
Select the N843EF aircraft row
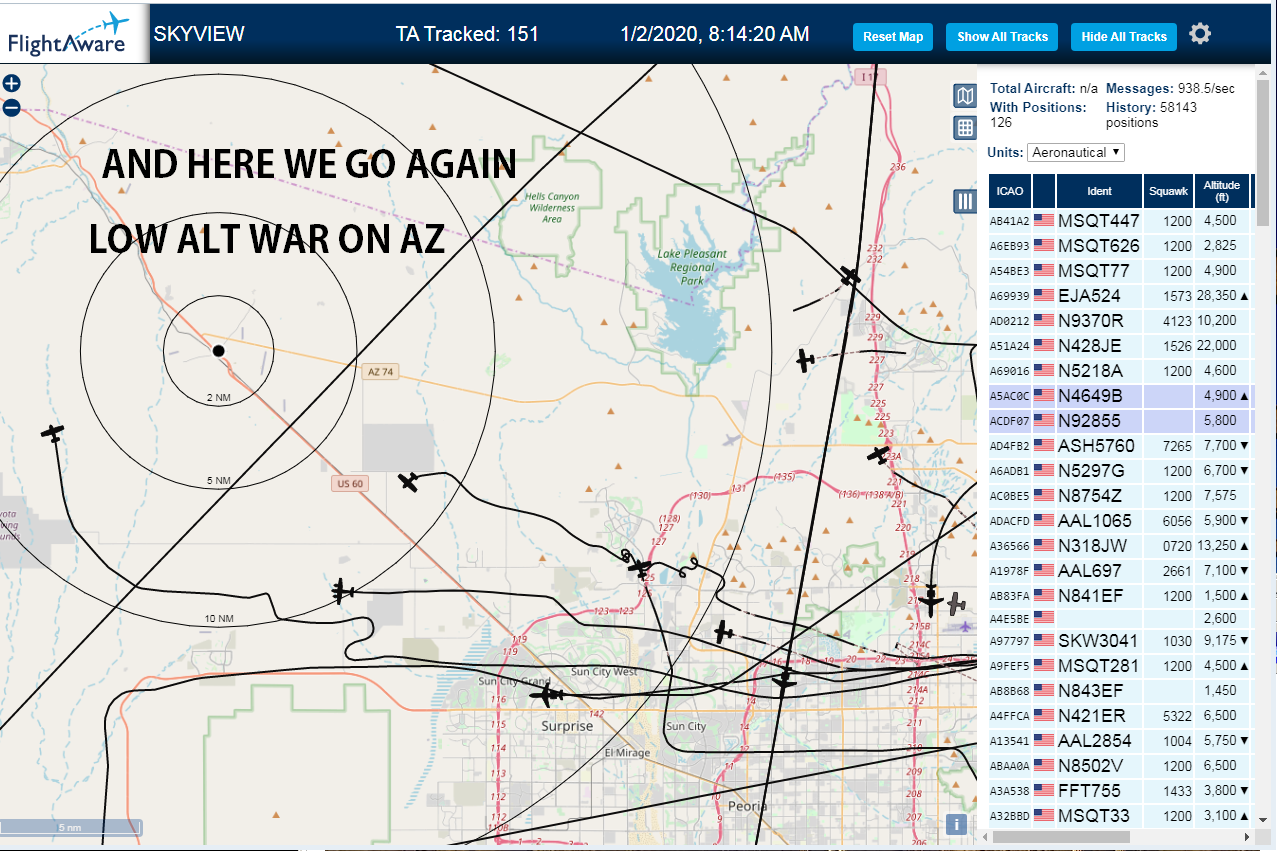coord(1120,691)
